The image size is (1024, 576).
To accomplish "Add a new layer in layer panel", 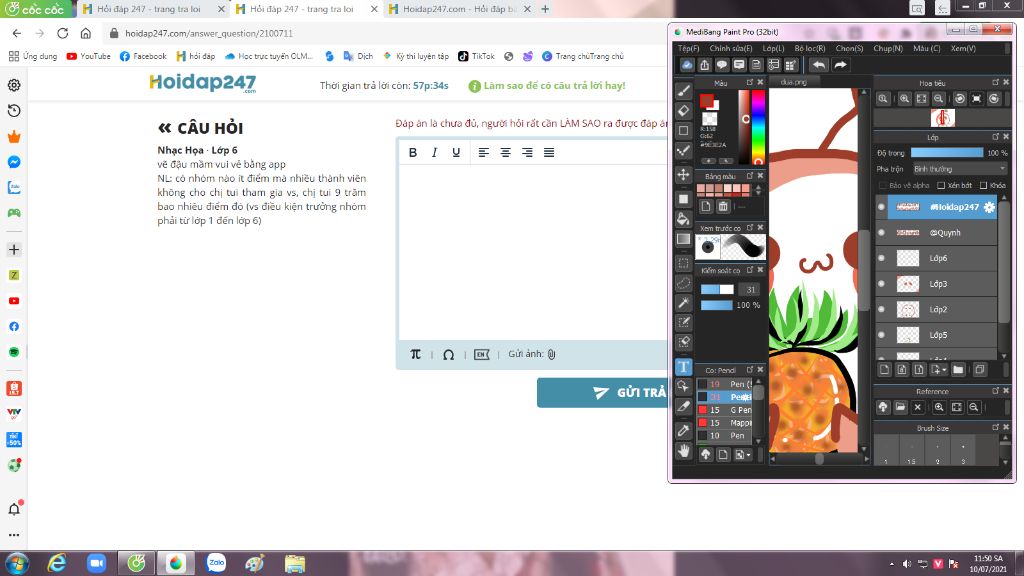I will pos(884,370).
